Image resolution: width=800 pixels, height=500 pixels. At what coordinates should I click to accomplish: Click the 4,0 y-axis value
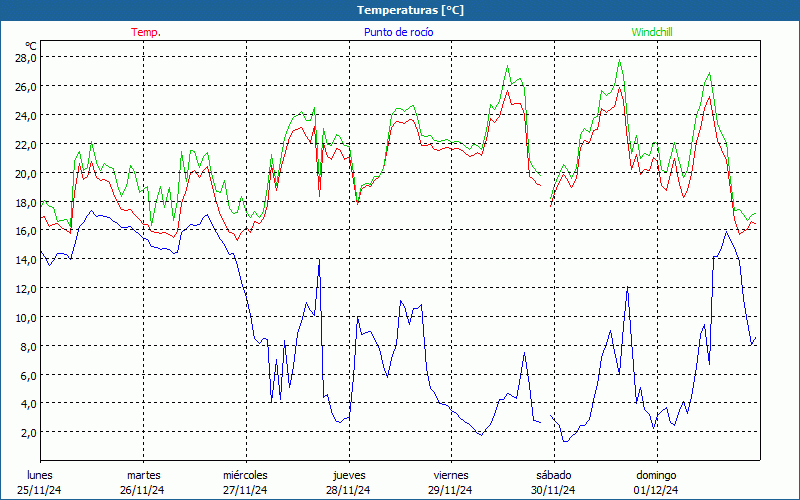[28, 404]
